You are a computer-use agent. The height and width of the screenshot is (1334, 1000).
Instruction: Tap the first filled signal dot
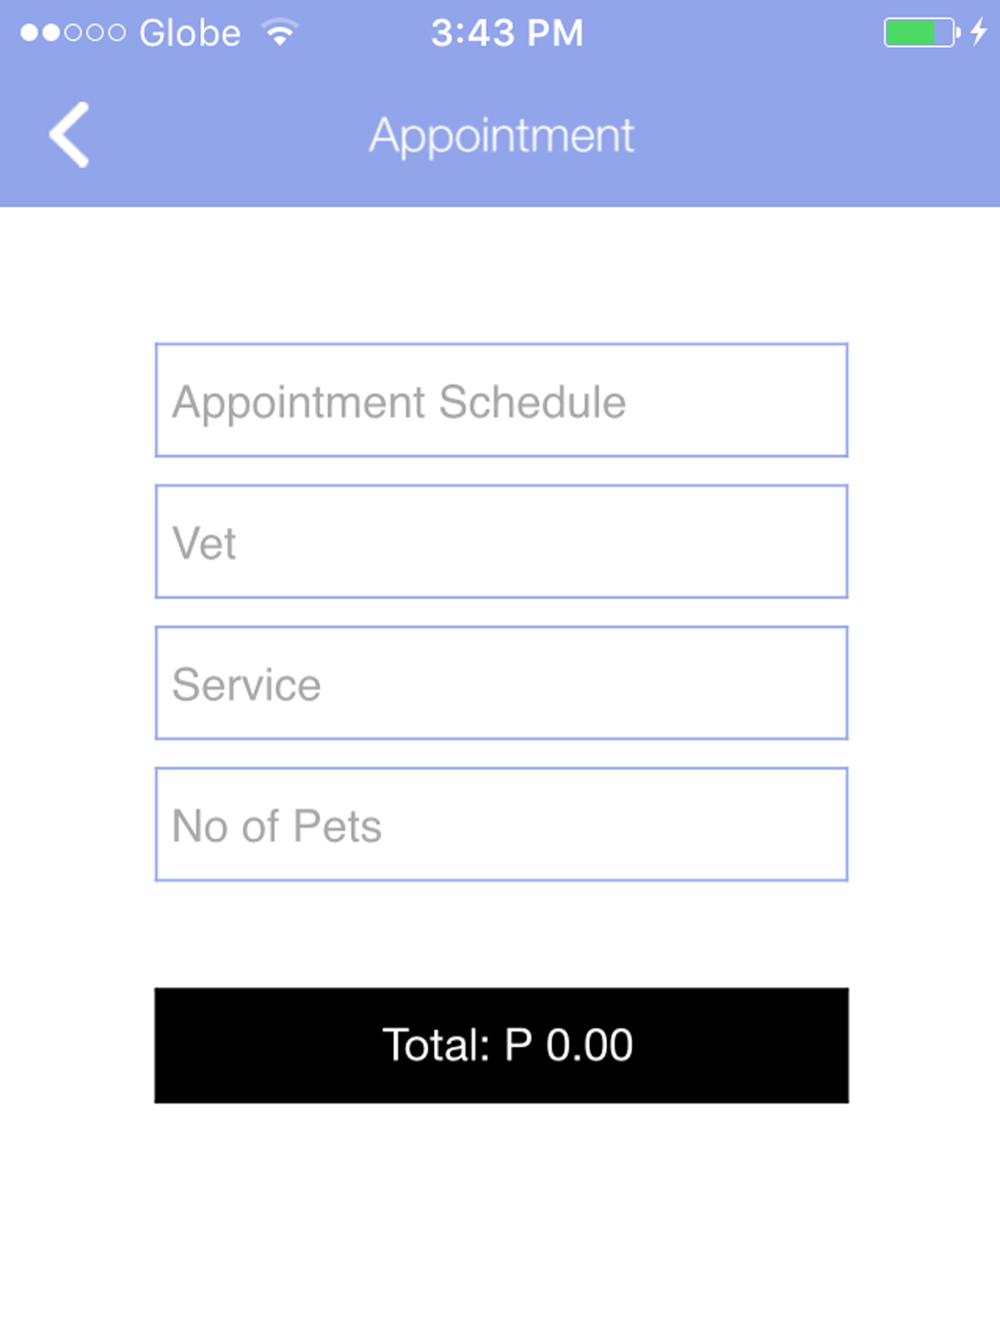[29, 33]
